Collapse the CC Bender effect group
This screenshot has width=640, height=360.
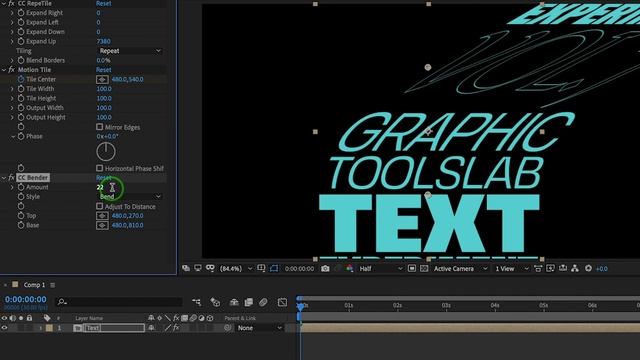[x=4, y=178]
